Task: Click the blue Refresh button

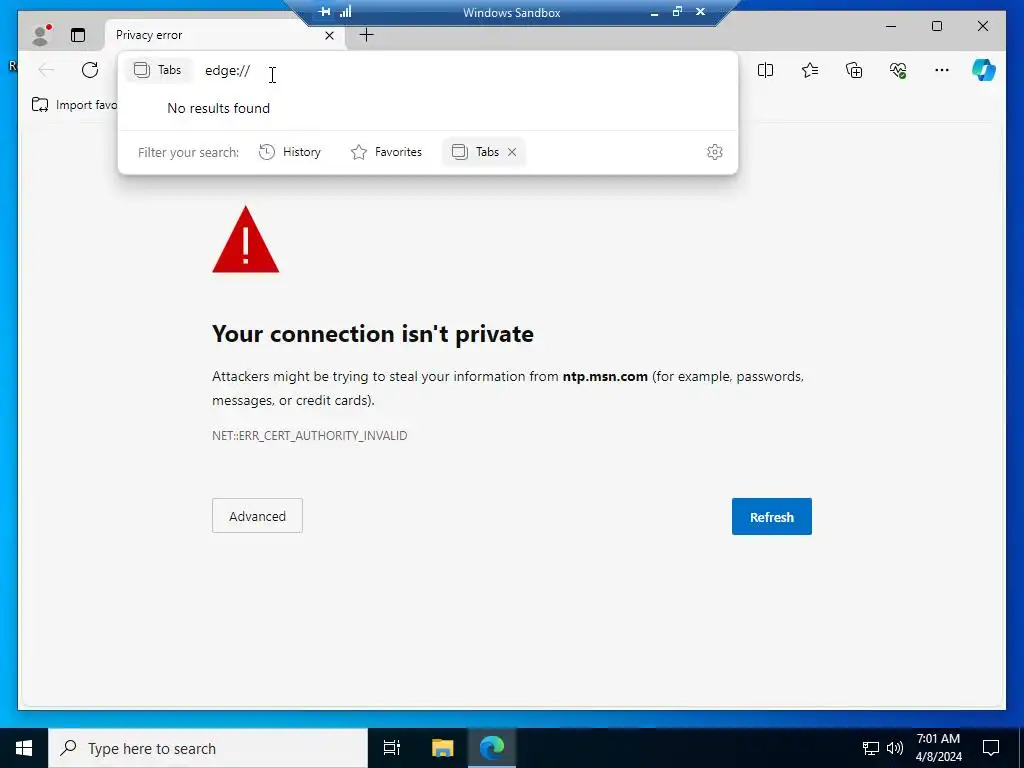Action: click(x=772, y=517)
